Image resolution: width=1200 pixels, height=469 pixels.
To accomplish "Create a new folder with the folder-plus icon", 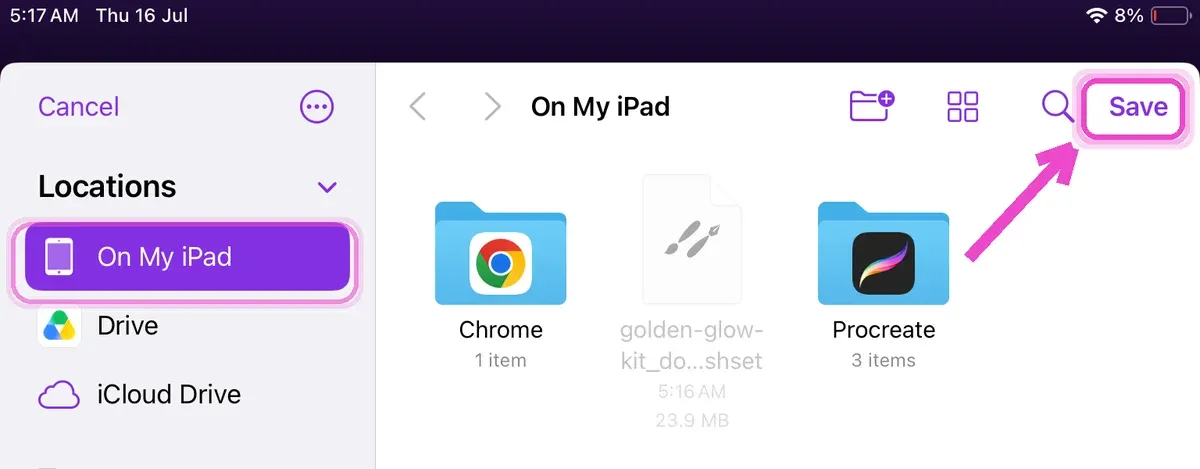I will 872,106.
